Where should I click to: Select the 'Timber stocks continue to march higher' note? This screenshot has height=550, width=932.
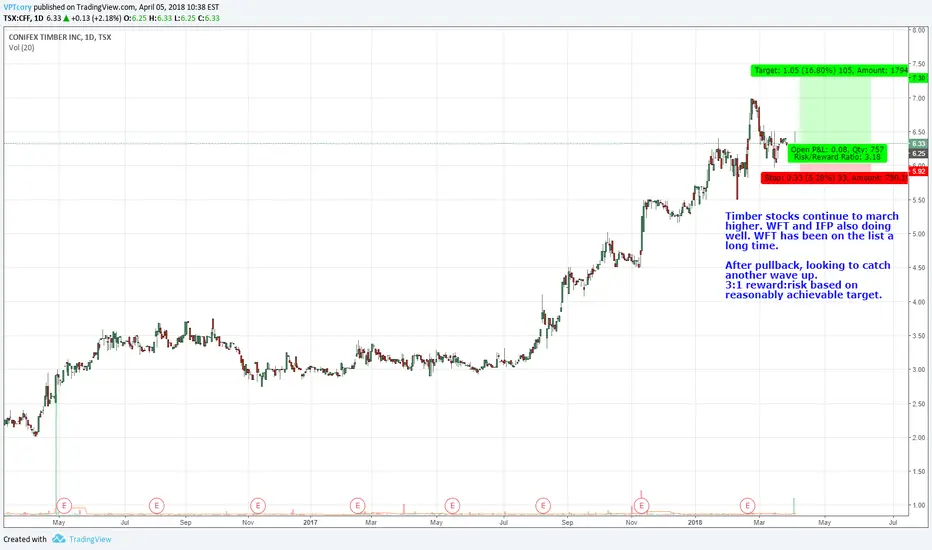(811, 231)
